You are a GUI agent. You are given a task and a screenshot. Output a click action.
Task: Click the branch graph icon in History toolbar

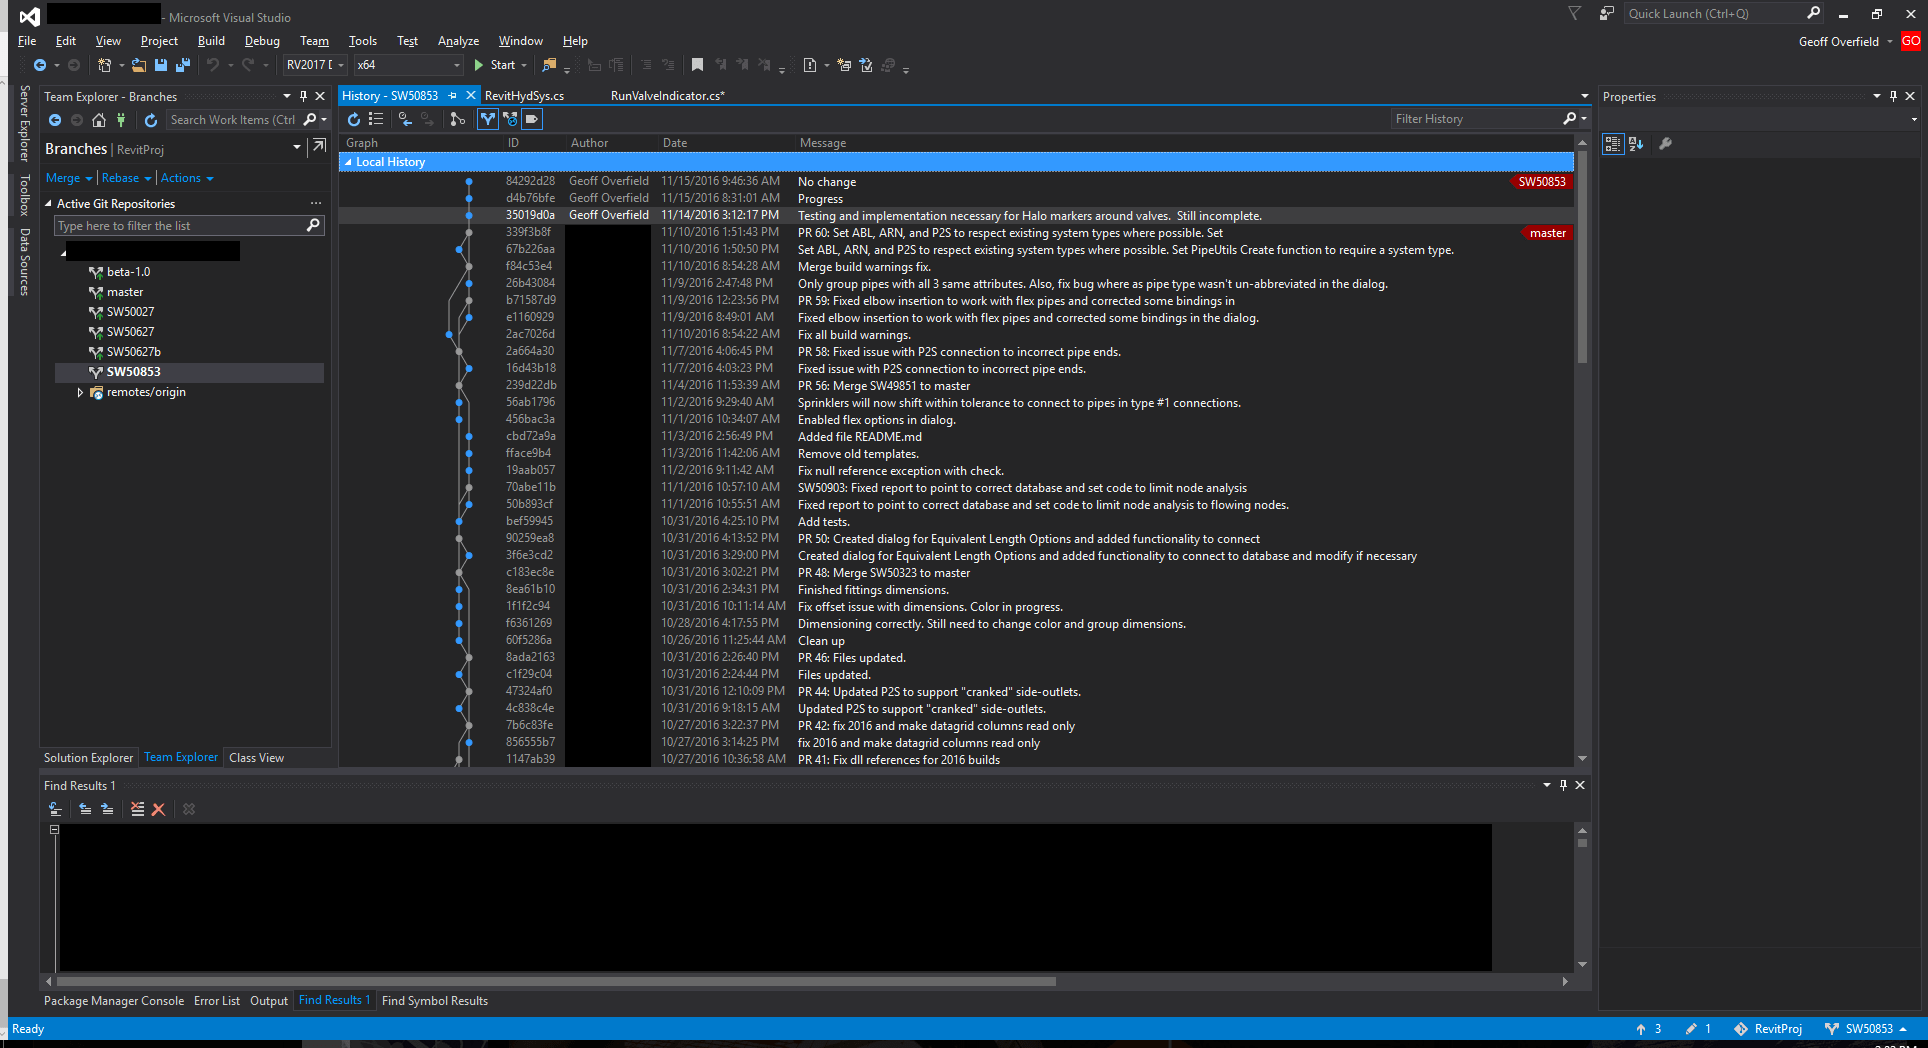458,119
